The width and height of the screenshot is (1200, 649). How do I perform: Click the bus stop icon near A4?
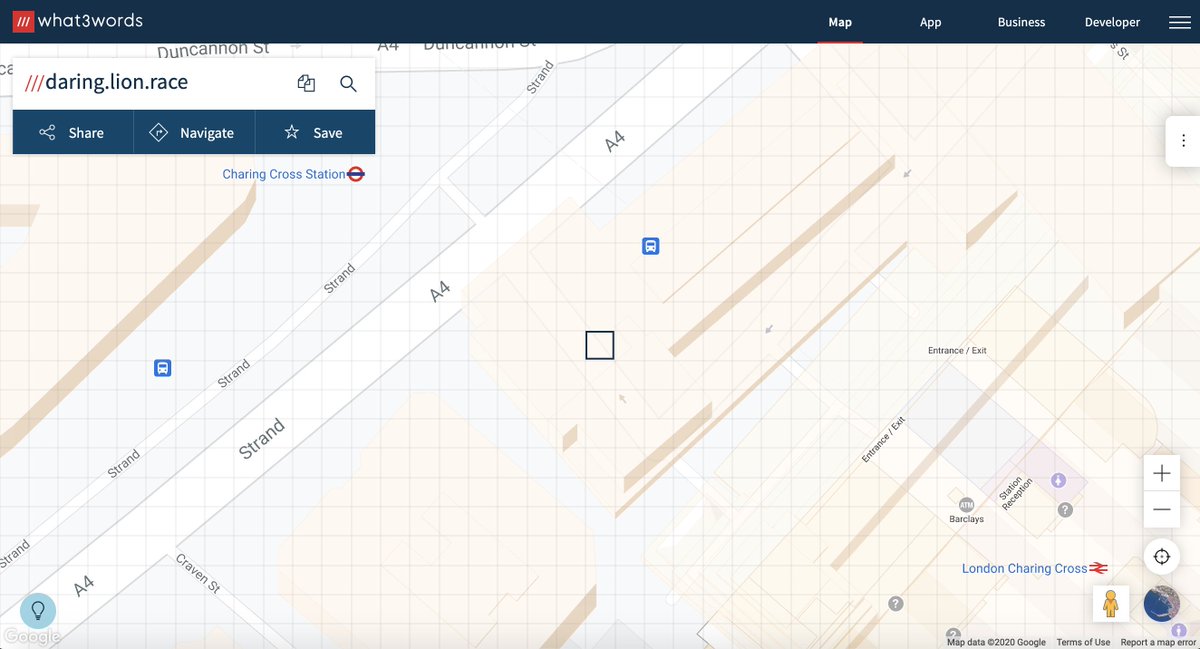pos(650,246)
